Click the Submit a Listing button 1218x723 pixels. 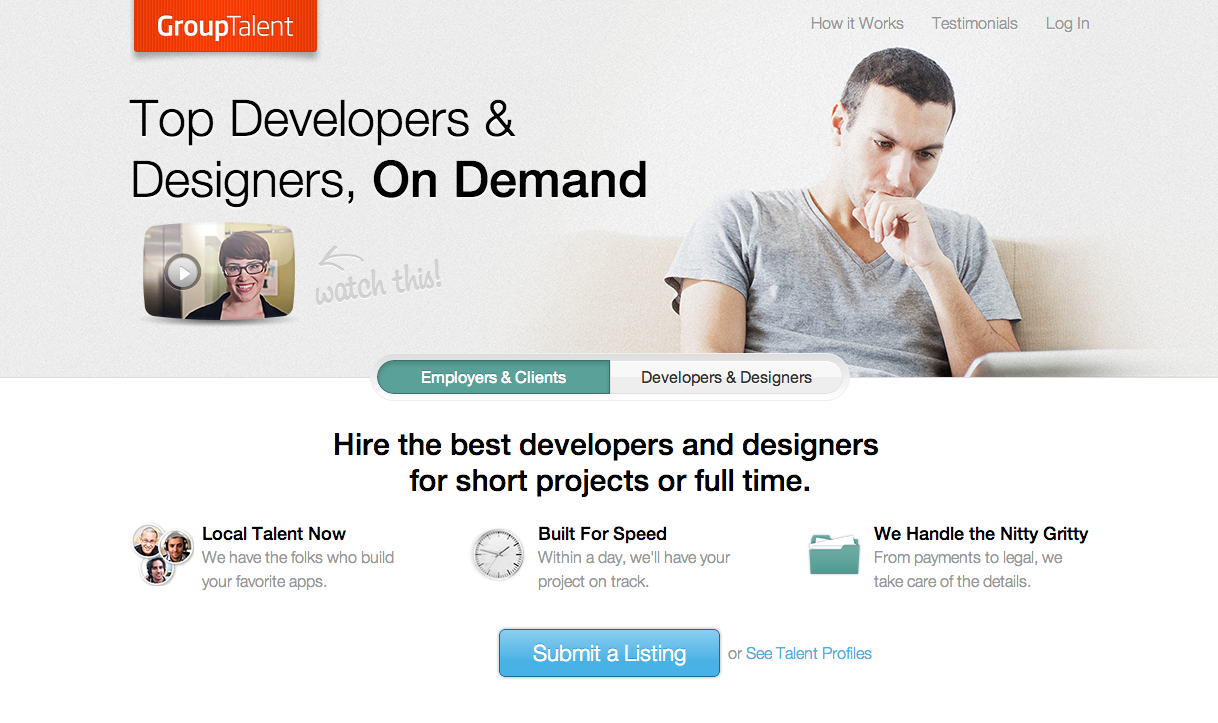(x=609, y=653)
